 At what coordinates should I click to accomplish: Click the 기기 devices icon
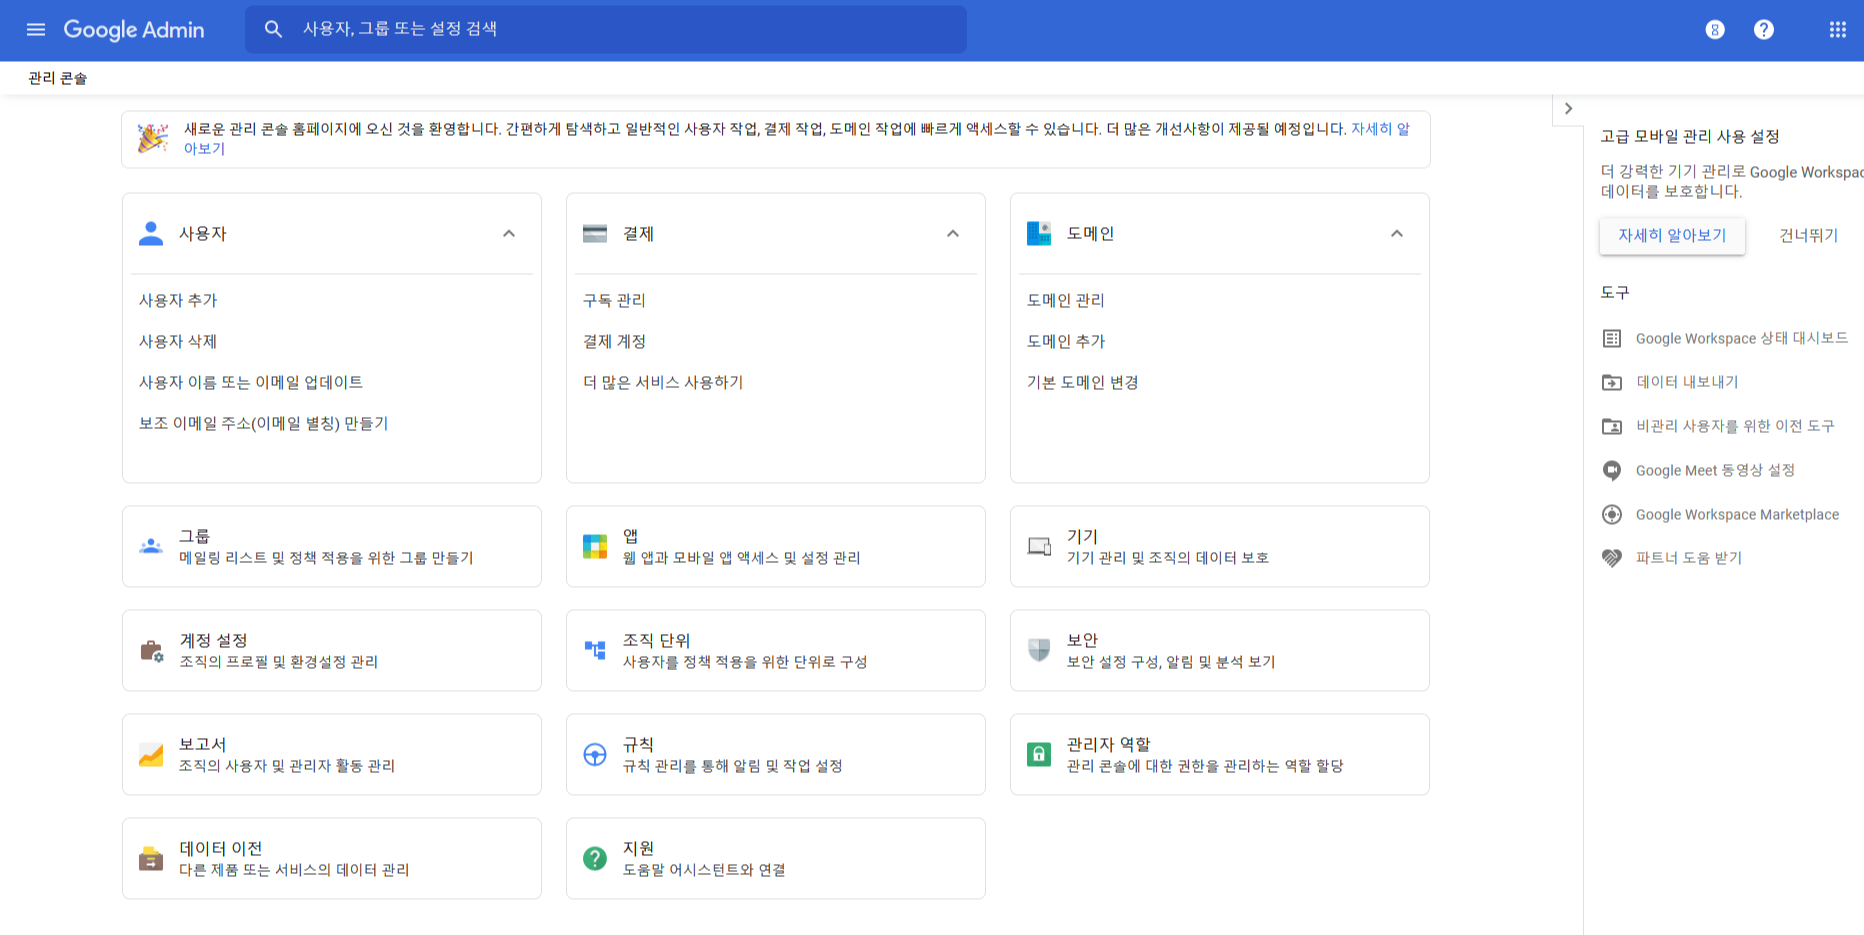pyautogui.click(x=1039, y=546)
